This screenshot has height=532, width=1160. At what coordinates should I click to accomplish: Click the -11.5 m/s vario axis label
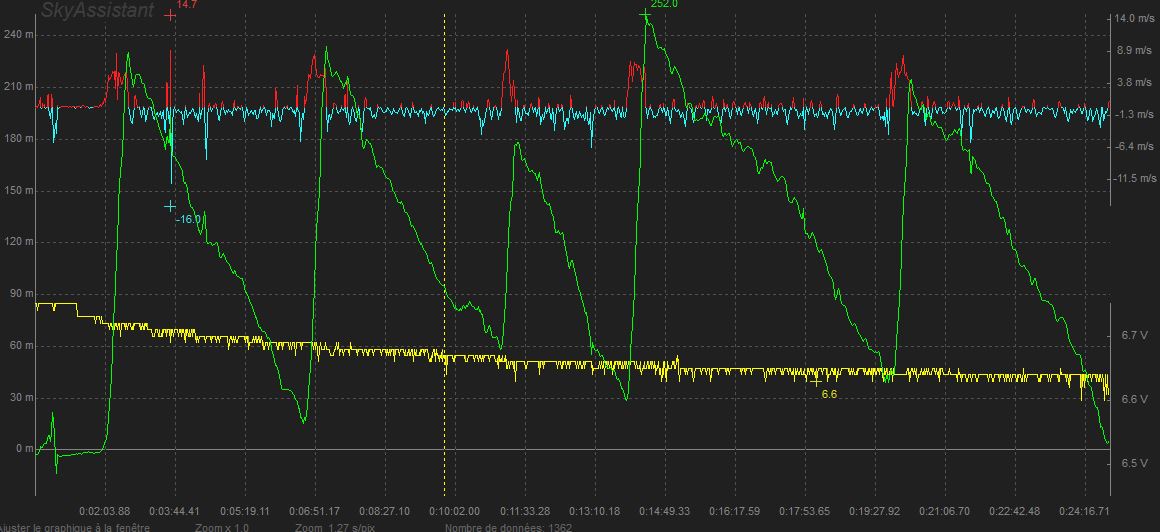click(x=1134, y=178)
